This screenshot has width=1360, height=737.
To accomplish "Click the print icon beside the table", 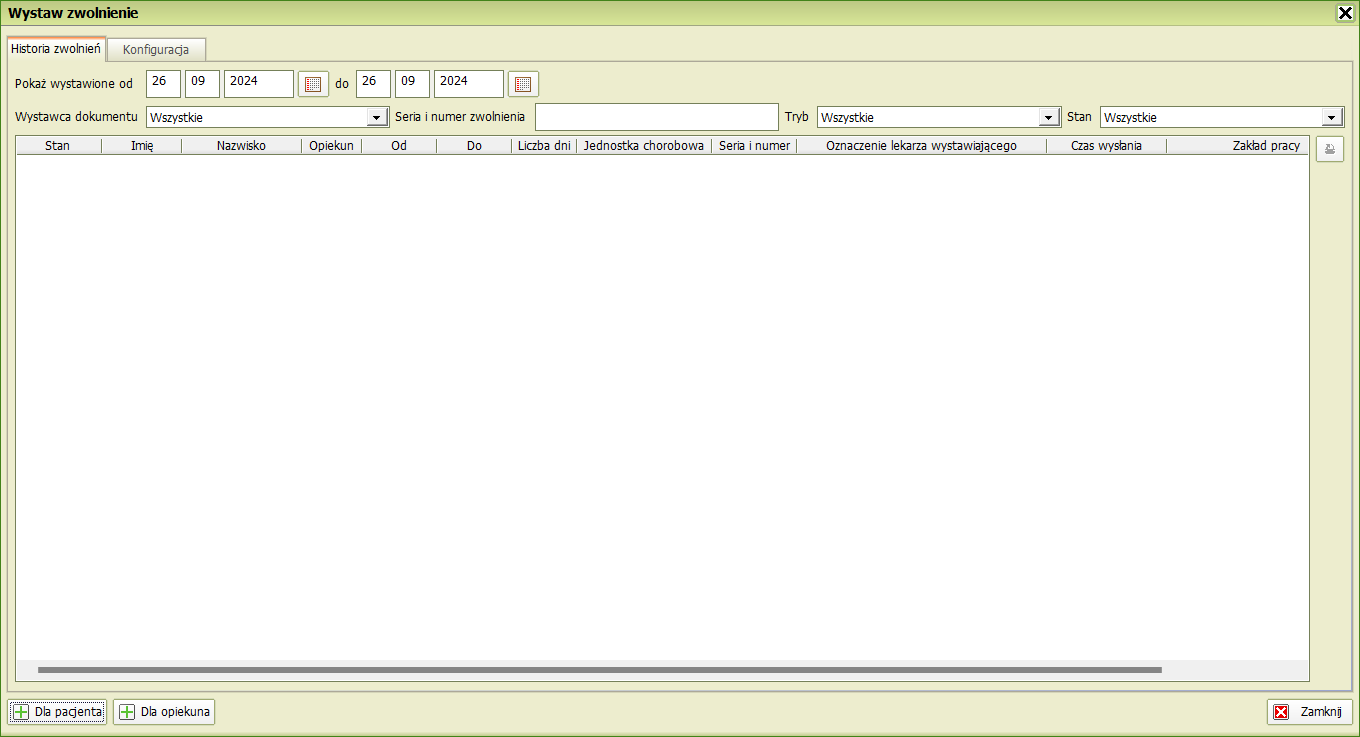I will coord(1330,149).
